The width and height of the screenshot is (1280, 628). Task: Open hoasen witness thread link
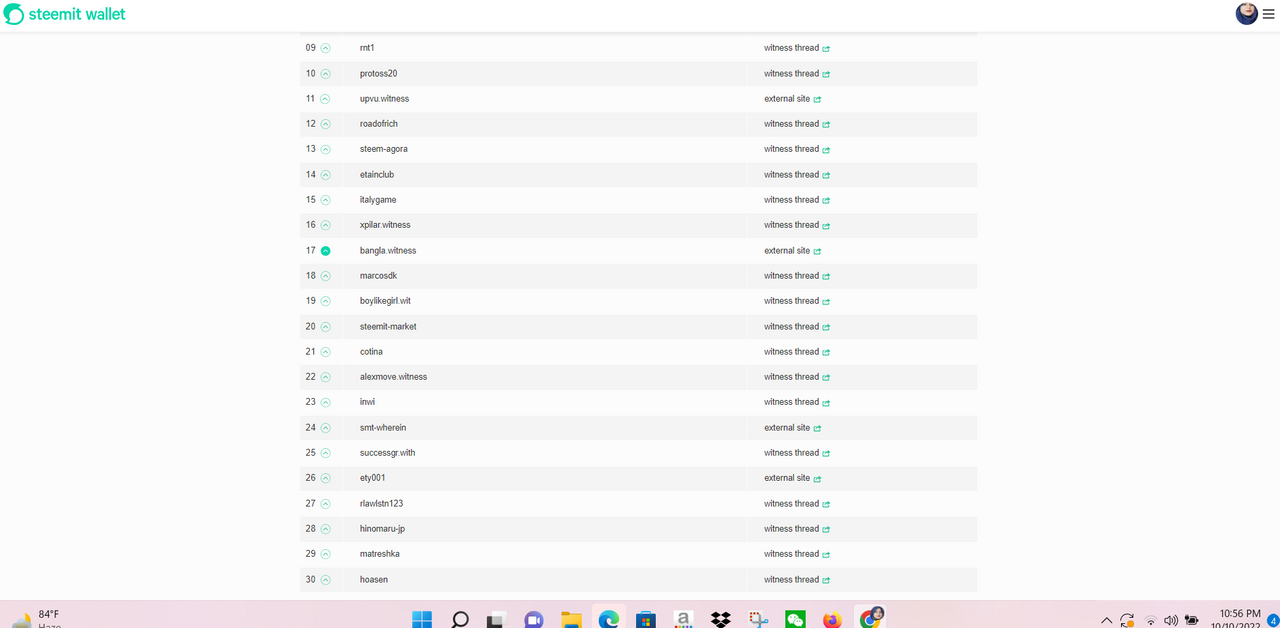pos(797,580)
